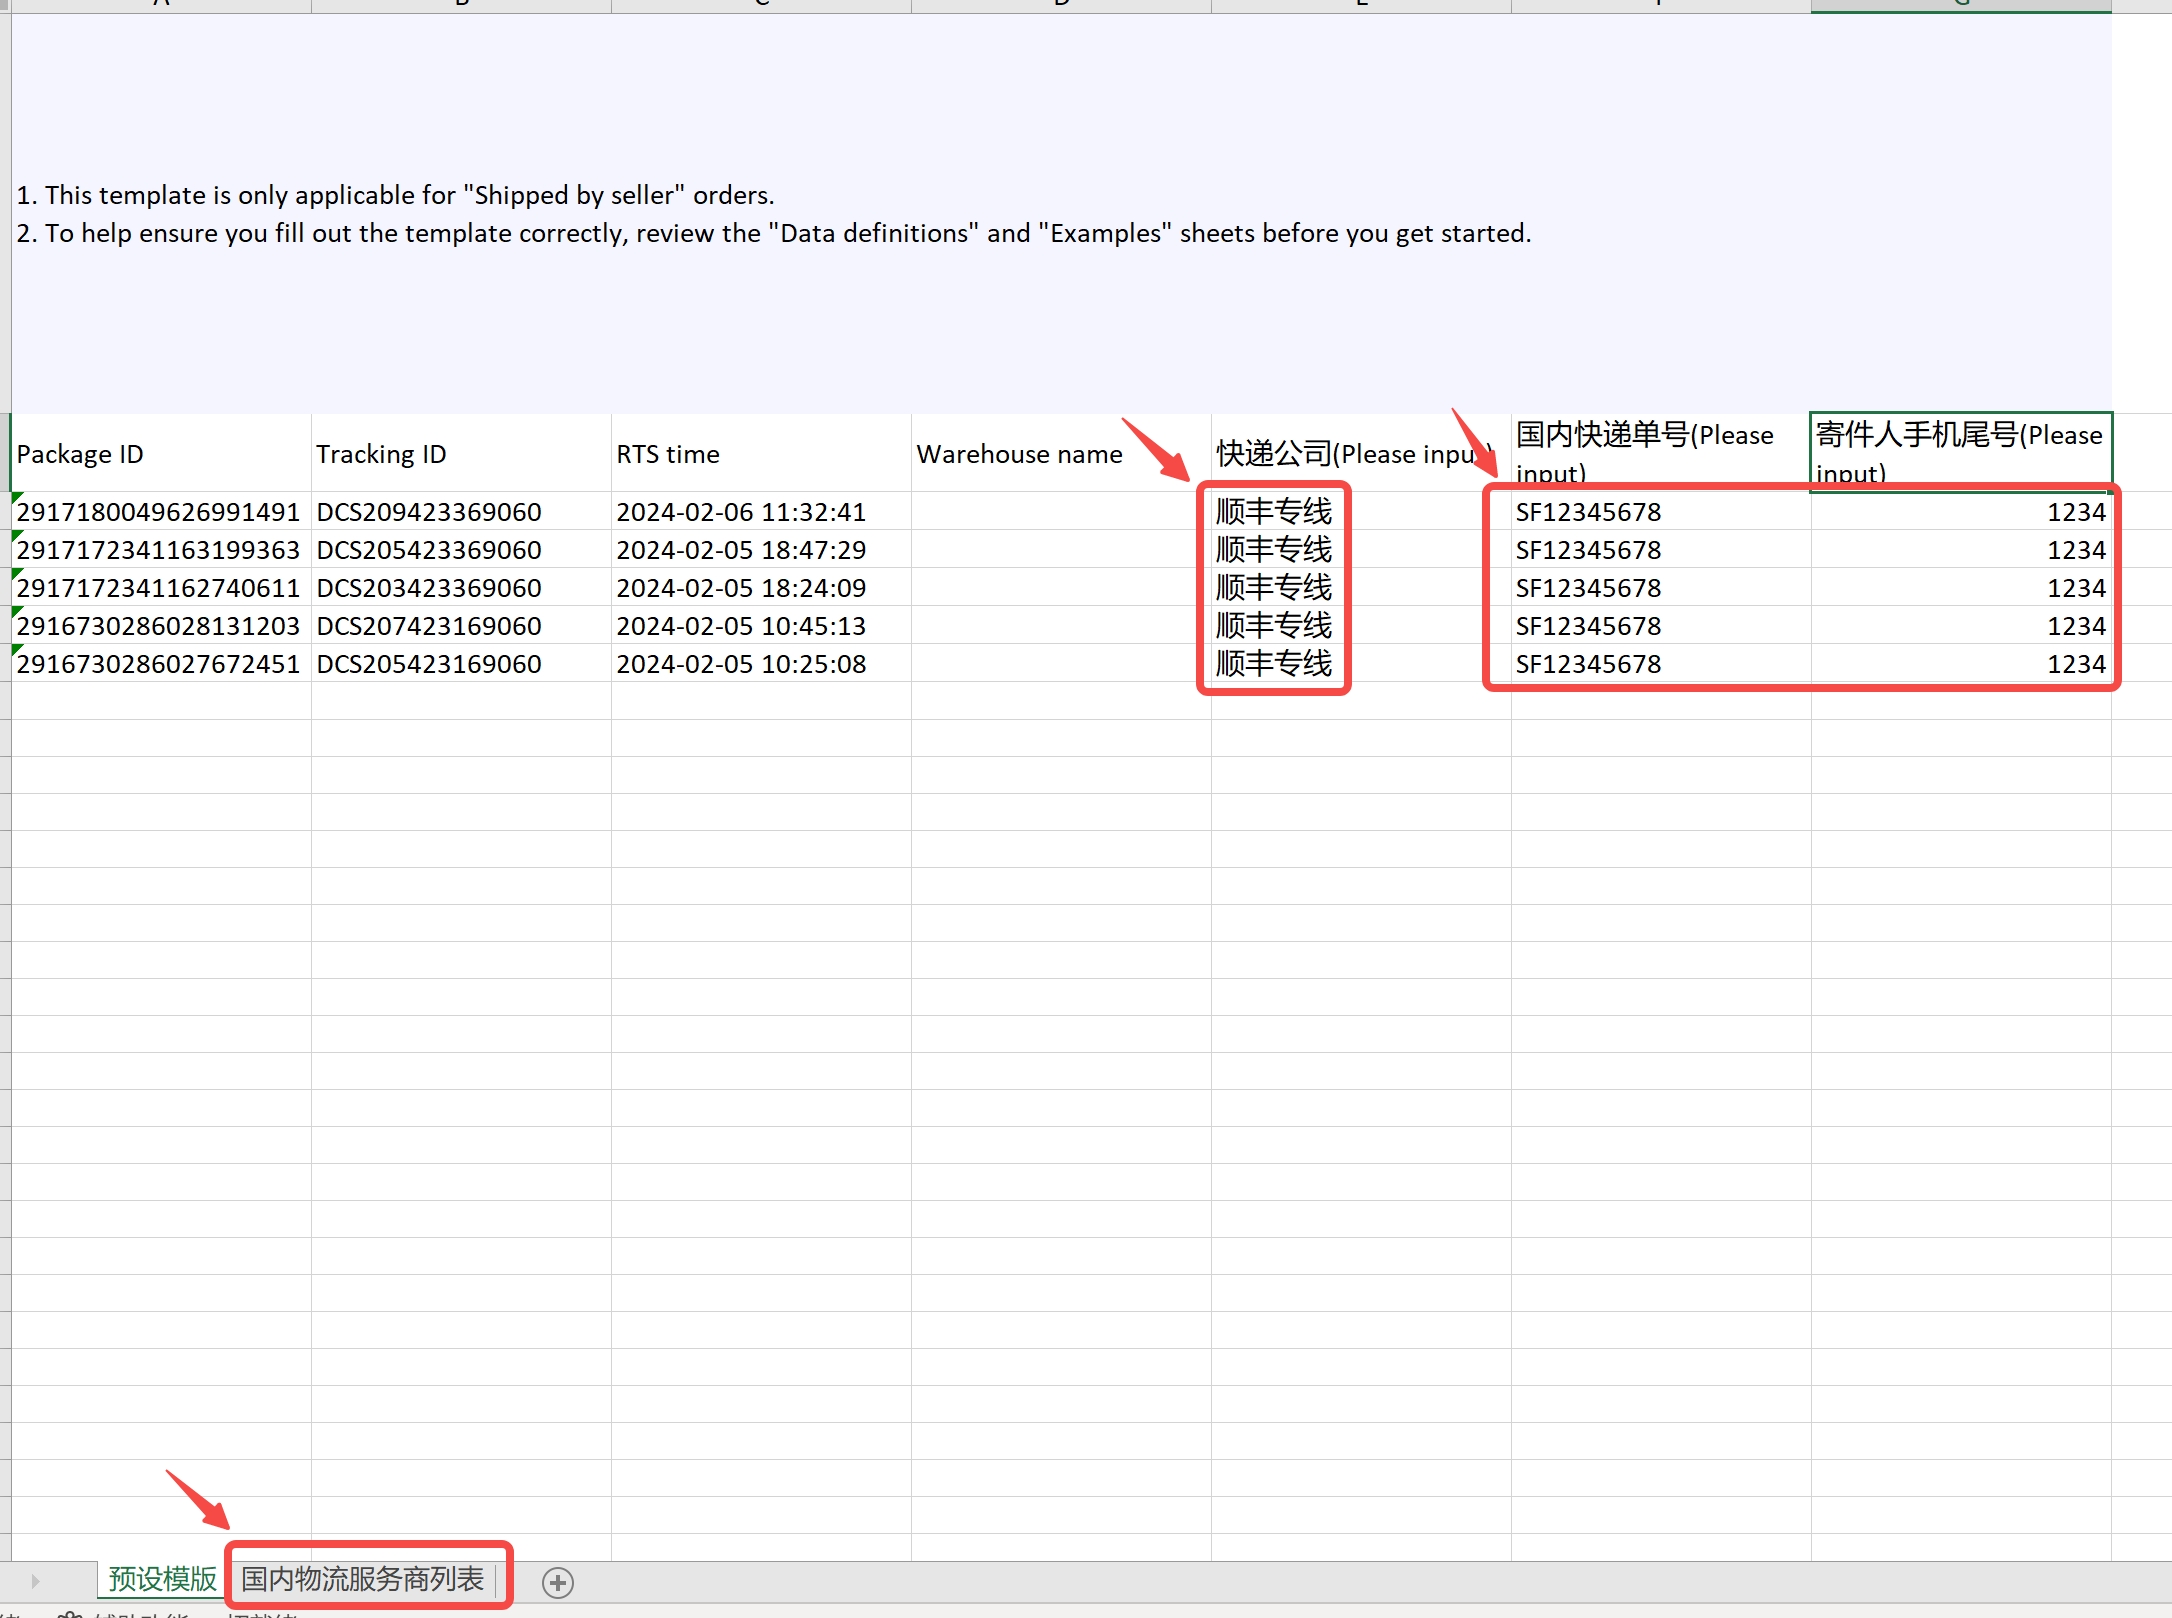Viewport: 2172px width, 1618px height.
Task: Switch to the 预设模版 sheet tab
Action: tap(162, 1579)
